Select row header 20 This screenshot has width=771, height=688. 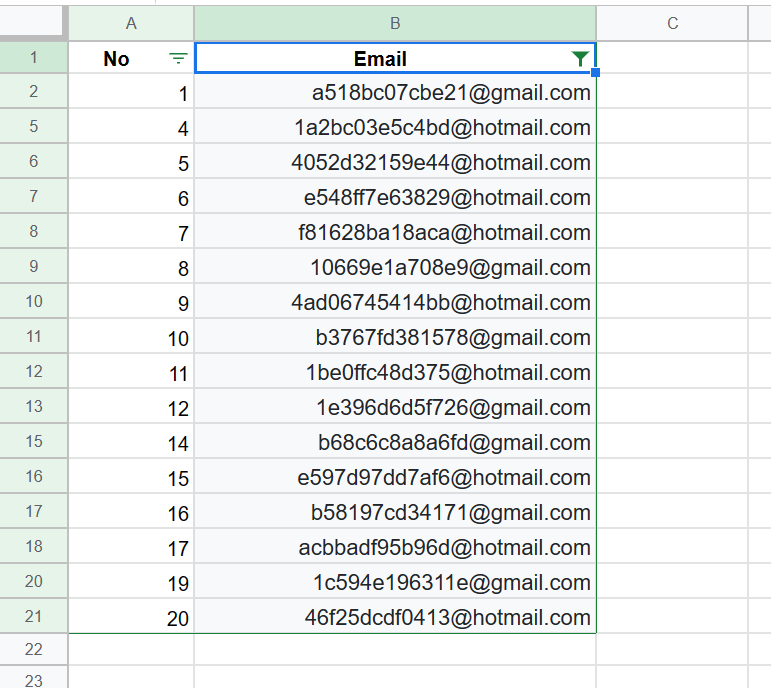coord(33,581)
